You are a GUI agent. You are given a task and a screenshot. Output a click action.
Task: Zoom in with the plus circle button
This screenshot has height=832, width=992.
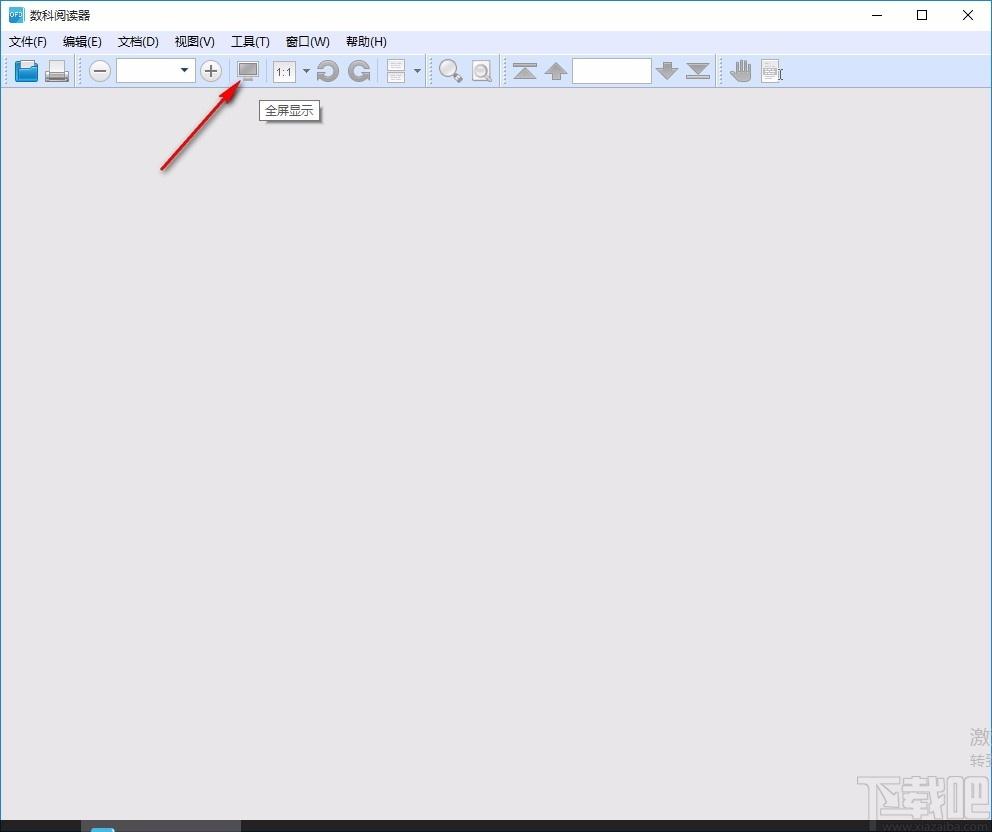211,71
